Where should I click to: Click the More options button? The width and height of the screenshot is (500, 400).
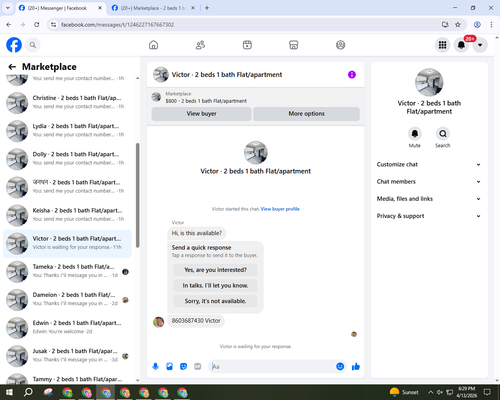(306, 114)
